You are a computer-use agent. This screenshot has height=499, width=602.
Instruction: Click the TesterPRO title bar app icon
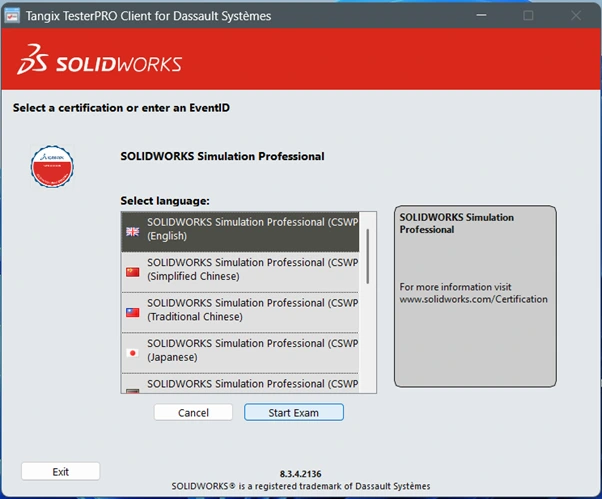(x=12, y=16)
